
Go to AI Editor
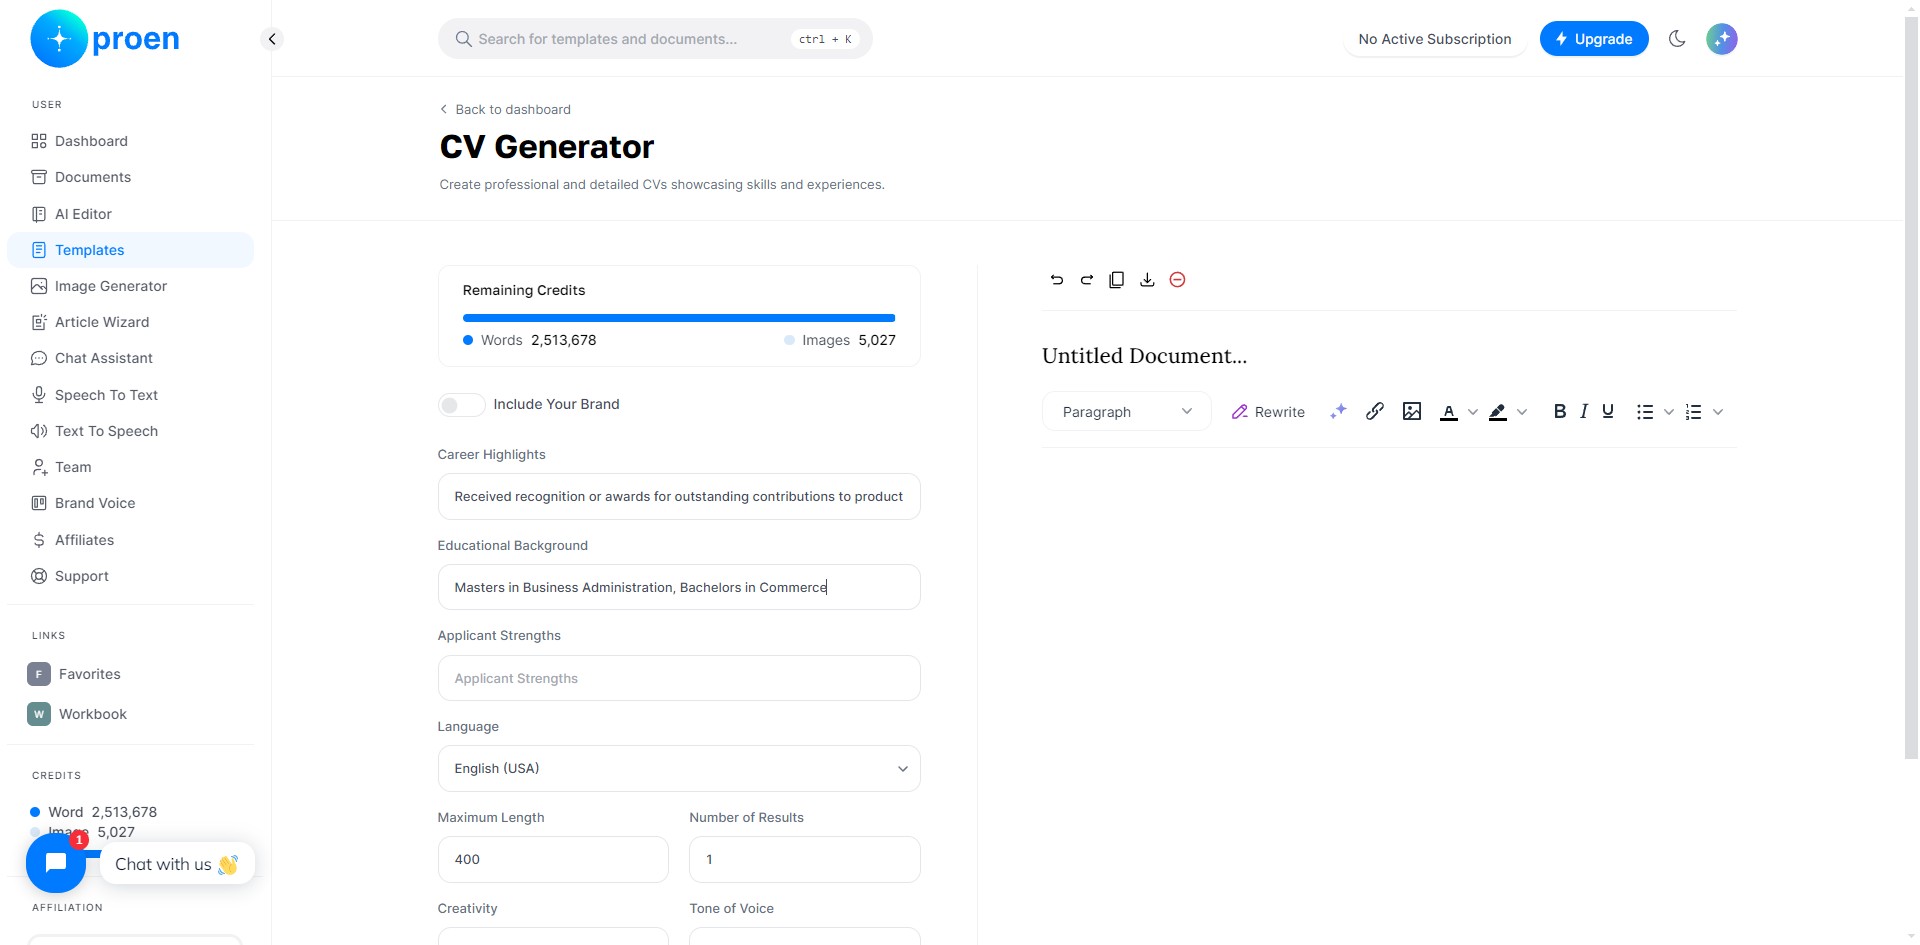pyautogui.click(x=131, y=214)
